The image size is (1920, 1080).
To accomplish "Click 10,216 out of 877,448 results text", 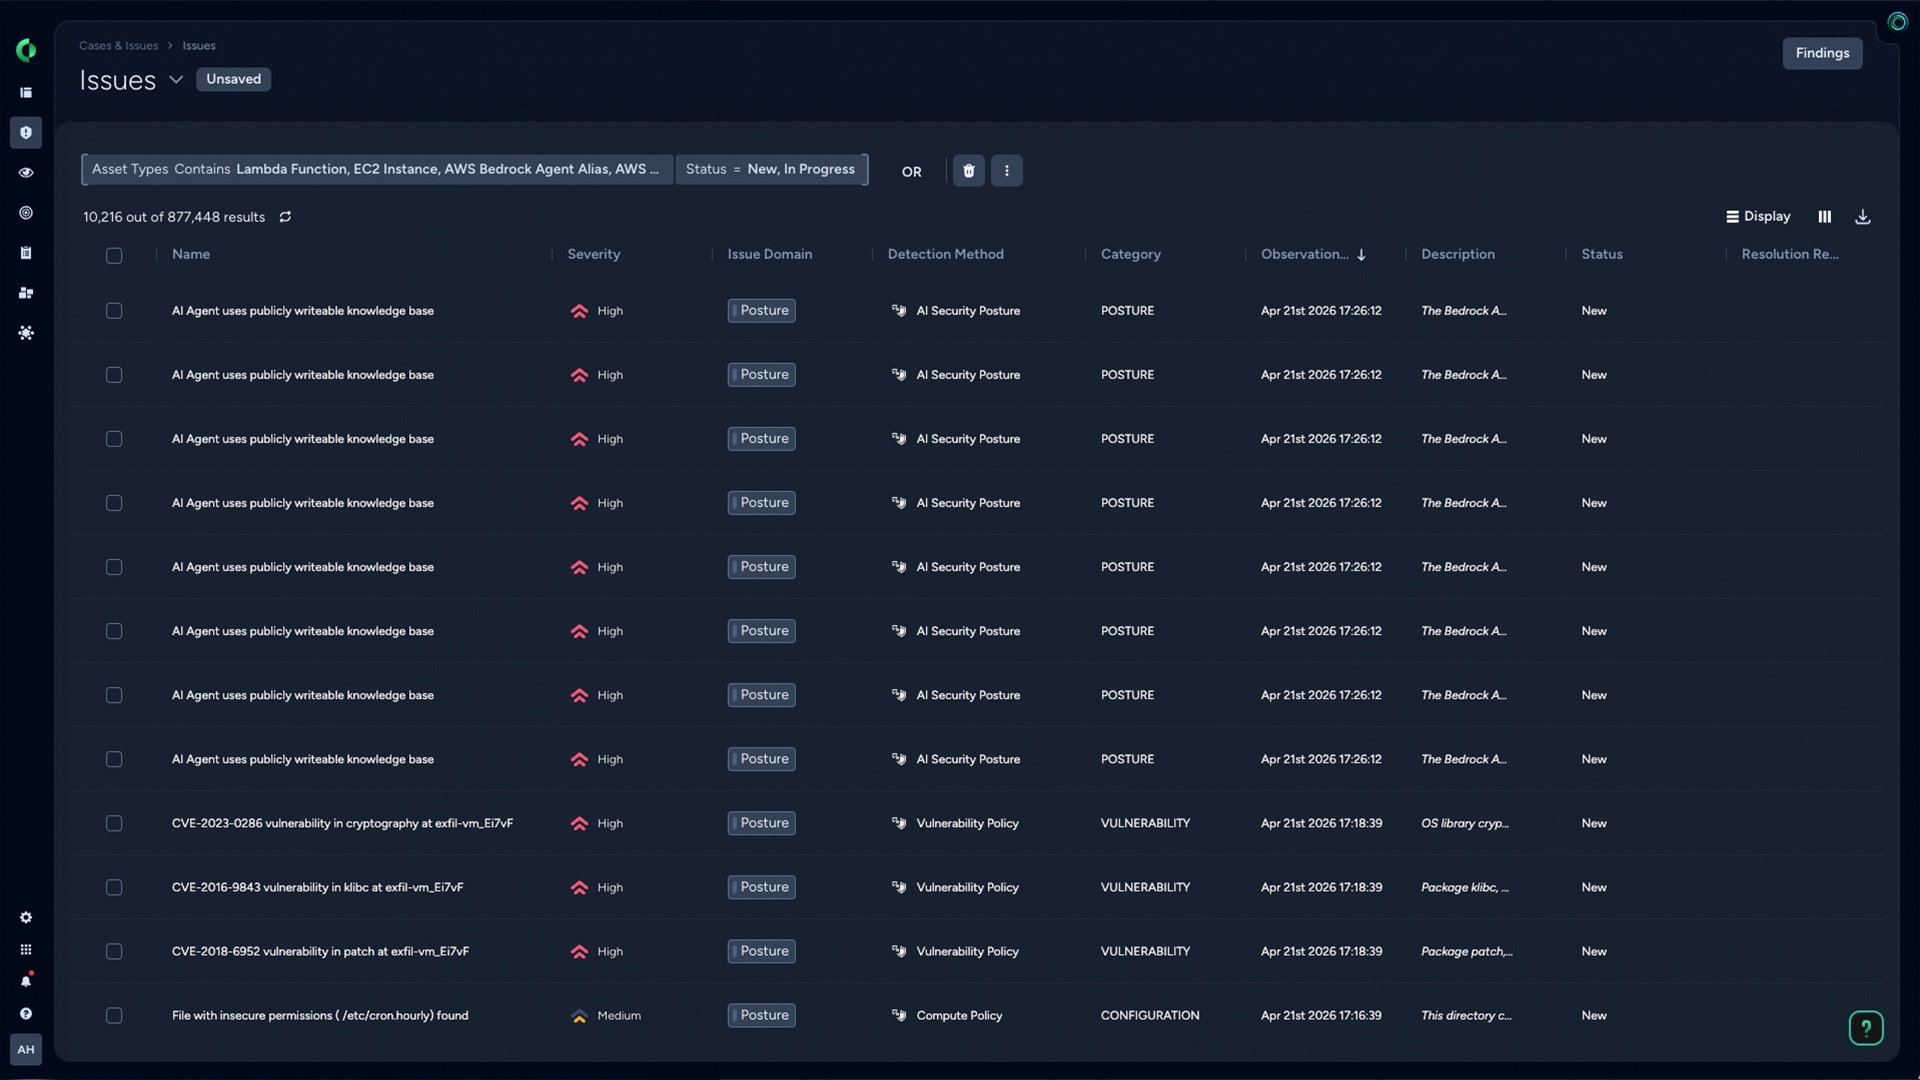I will (x=174, y=217).
